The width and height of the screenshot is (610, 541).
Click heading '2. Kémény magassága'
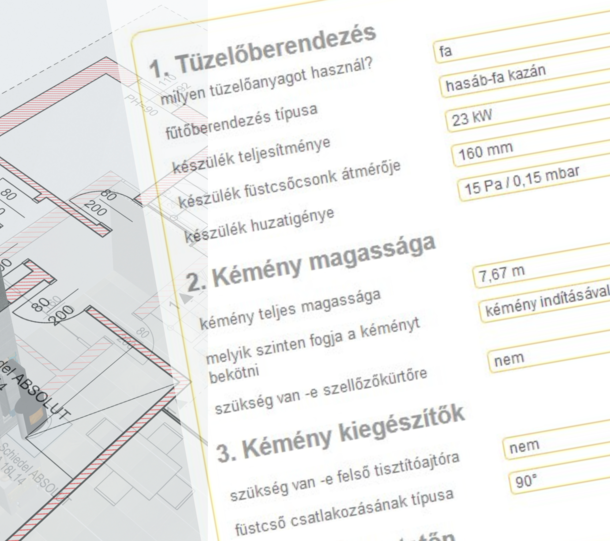point(311,263)
